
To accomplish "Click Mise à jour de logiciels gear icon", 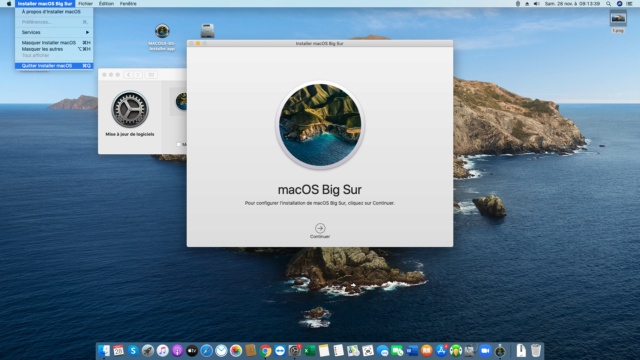I will point(130,109).
